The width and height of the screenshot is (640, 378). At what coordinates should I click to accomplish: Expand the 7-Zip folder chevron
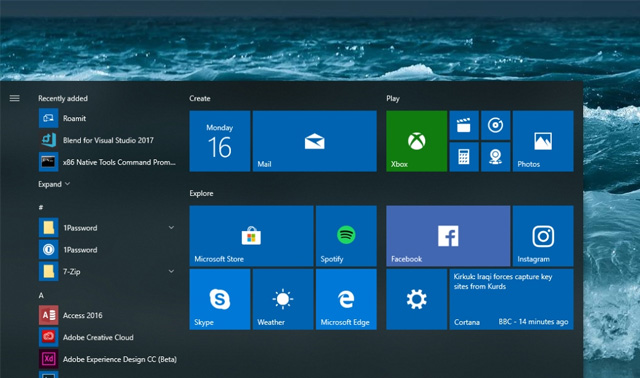coord(171,271)
